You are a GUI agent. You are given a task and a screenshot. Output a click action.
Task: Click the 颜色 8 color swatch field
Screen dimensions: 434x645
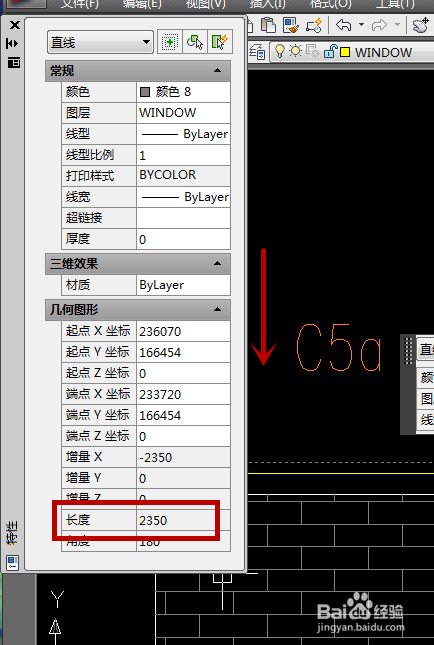pos(183,92)
